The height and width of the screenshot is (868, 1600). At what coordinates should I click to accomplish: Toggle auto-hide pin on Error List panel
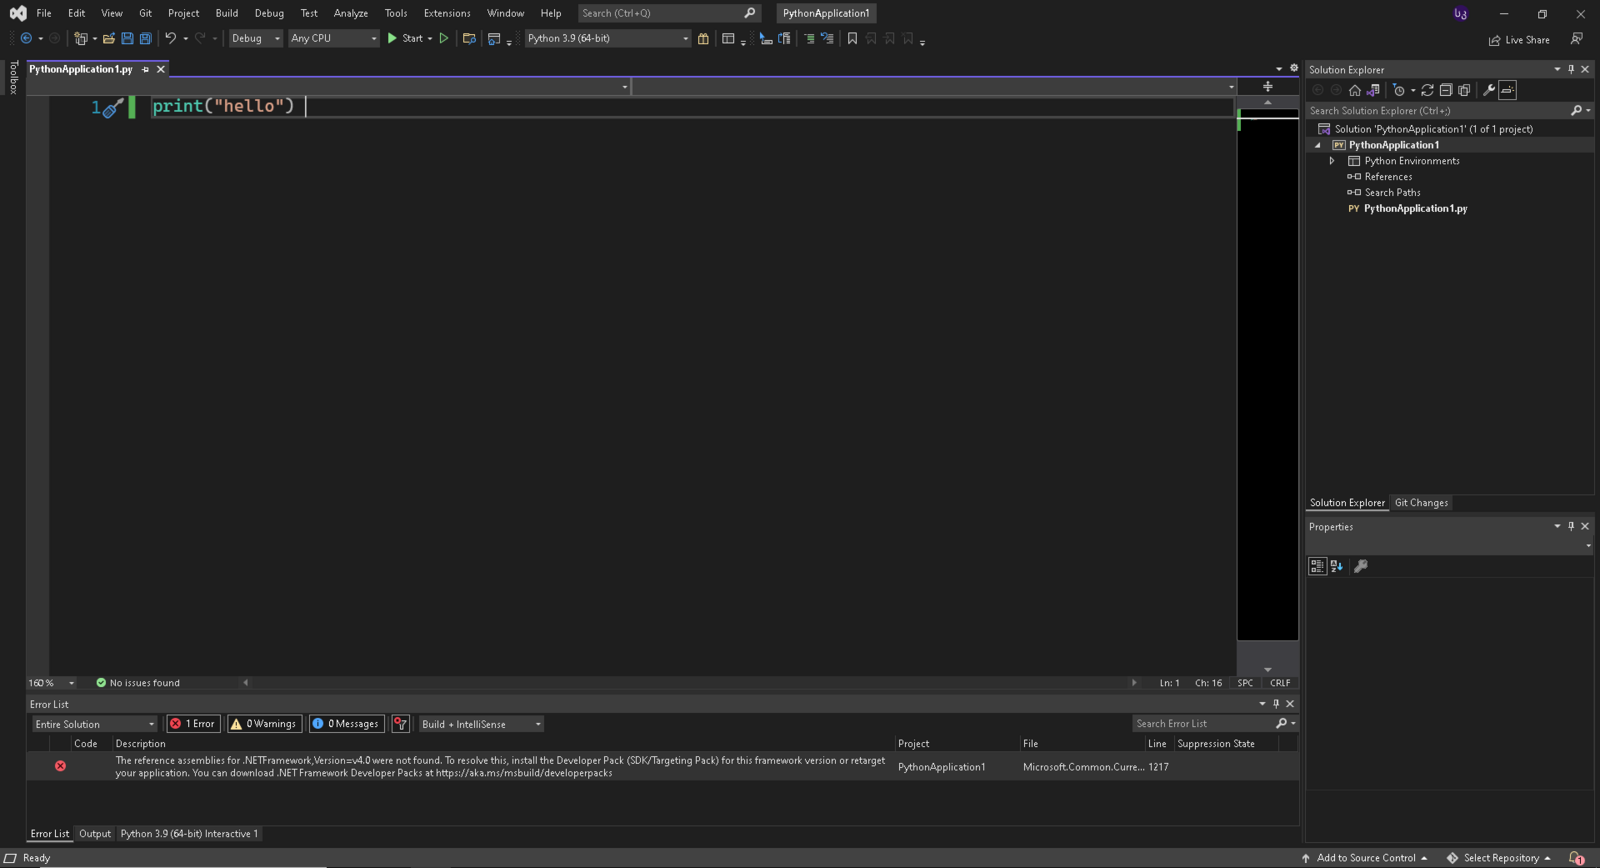point(1276,704)
